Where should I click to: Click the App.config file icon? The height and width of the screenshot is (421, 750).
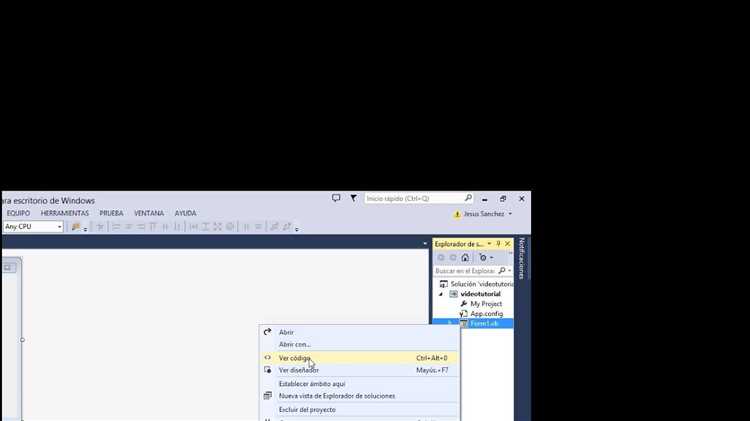463,314
